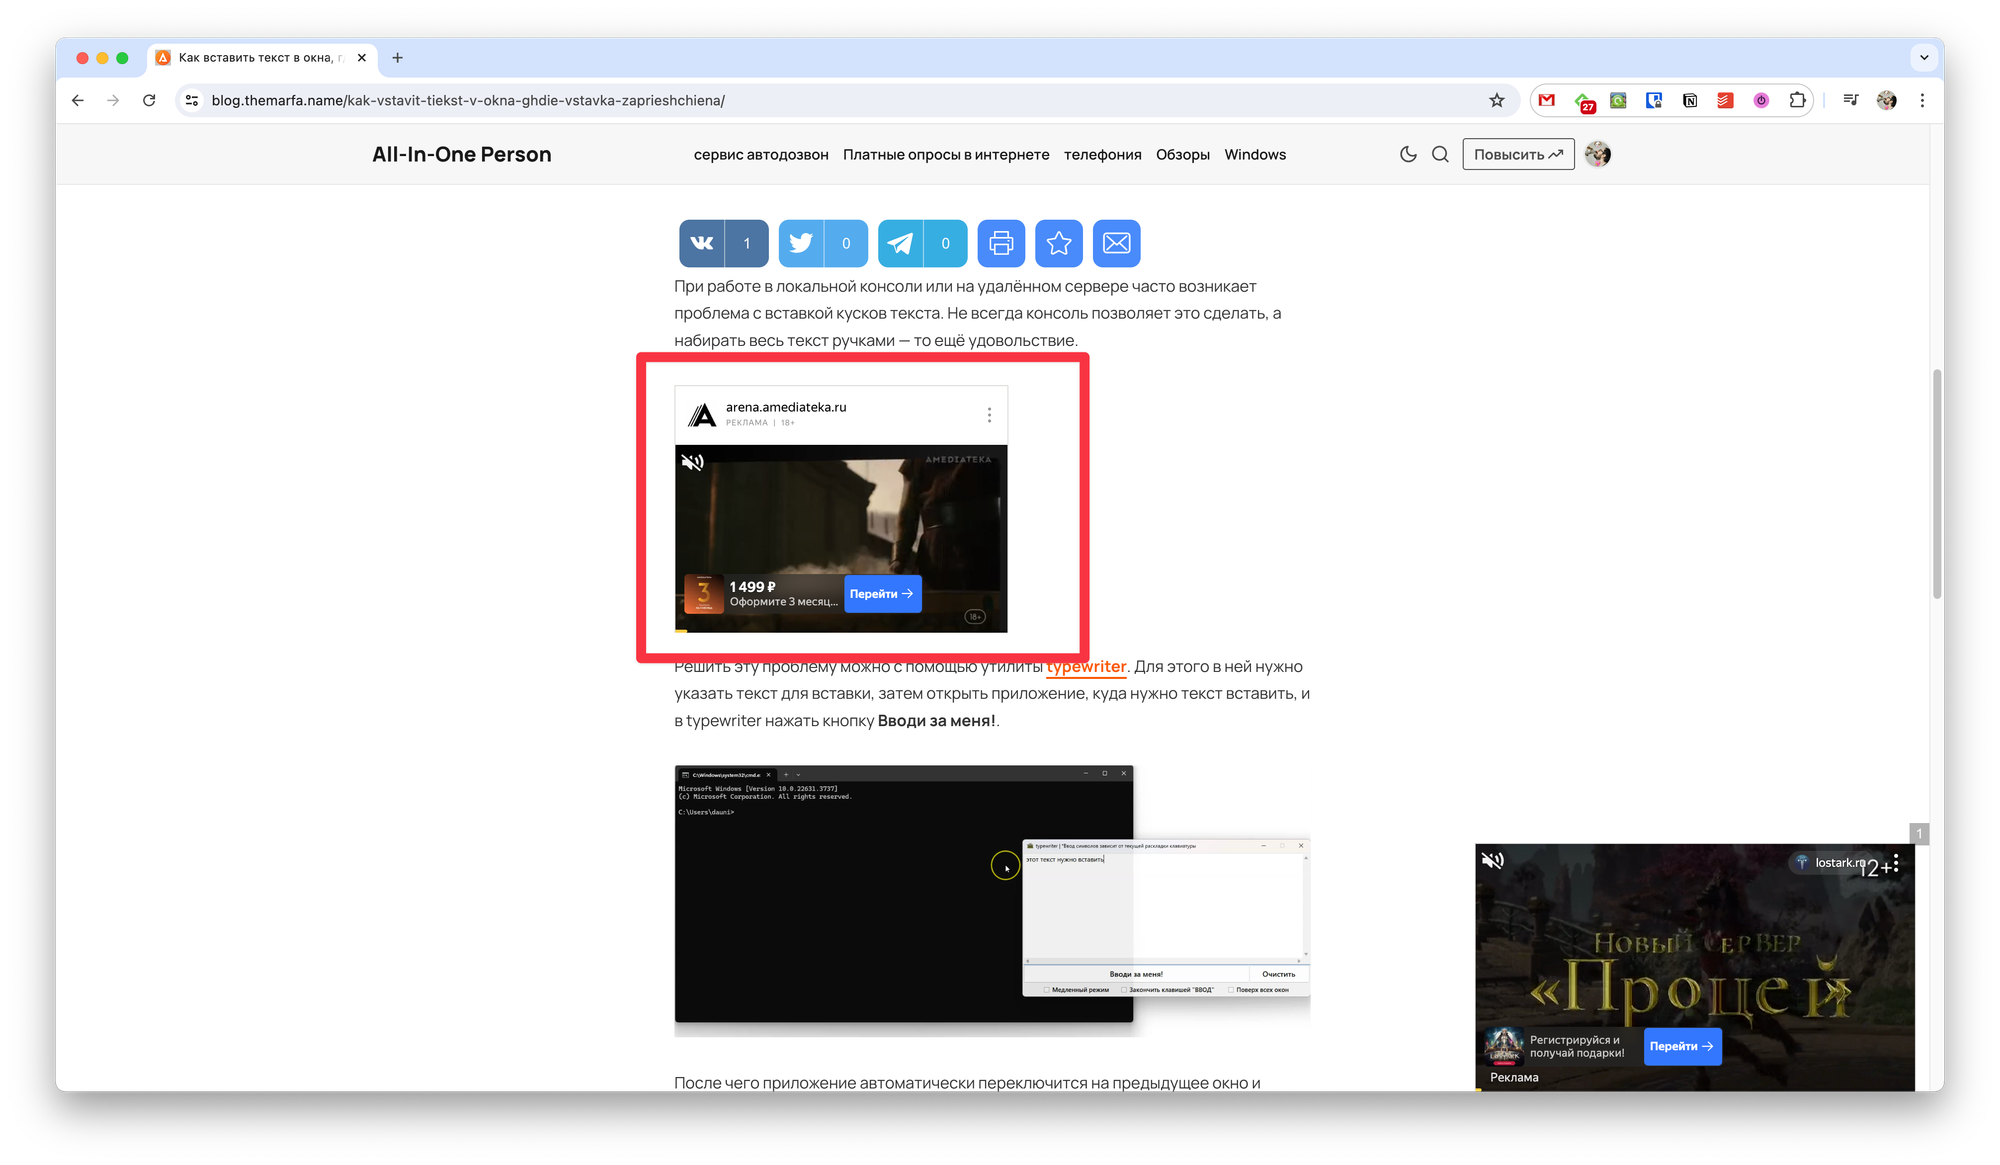Image resolution: width=2000 pixels, height=1165 pixels.
Task: Click the page vertical scrollbar
Action: click(x=1937, y=485)
